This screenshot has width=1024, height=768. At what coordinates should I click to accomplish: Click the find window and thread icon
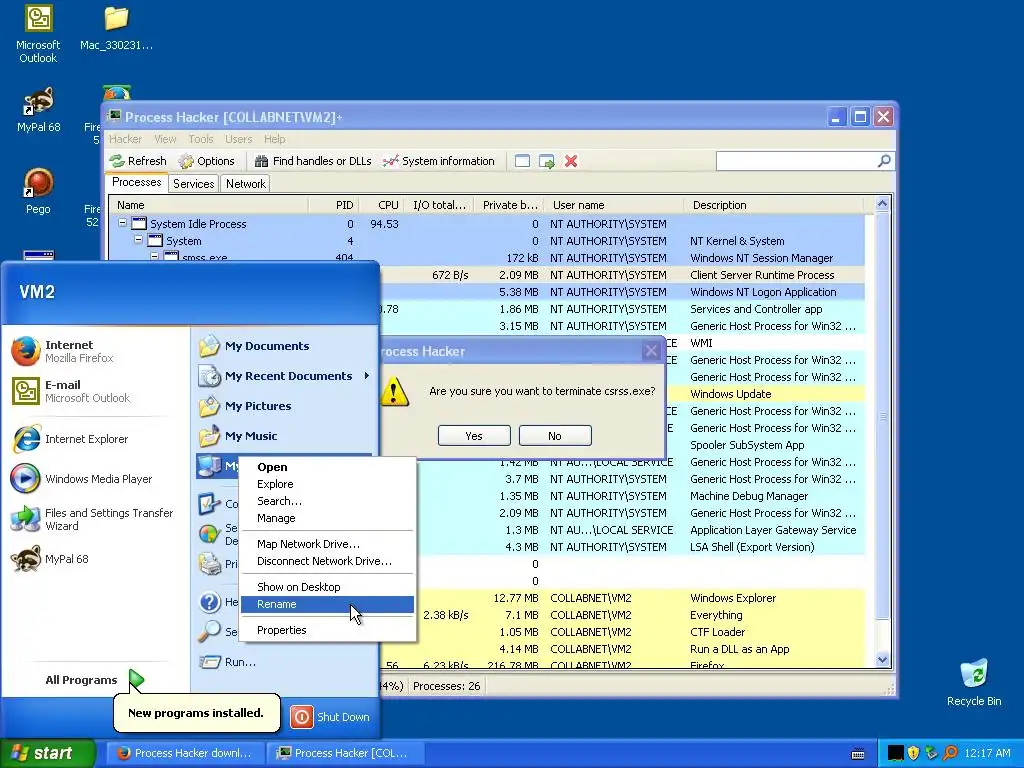[x=547, y=161]
